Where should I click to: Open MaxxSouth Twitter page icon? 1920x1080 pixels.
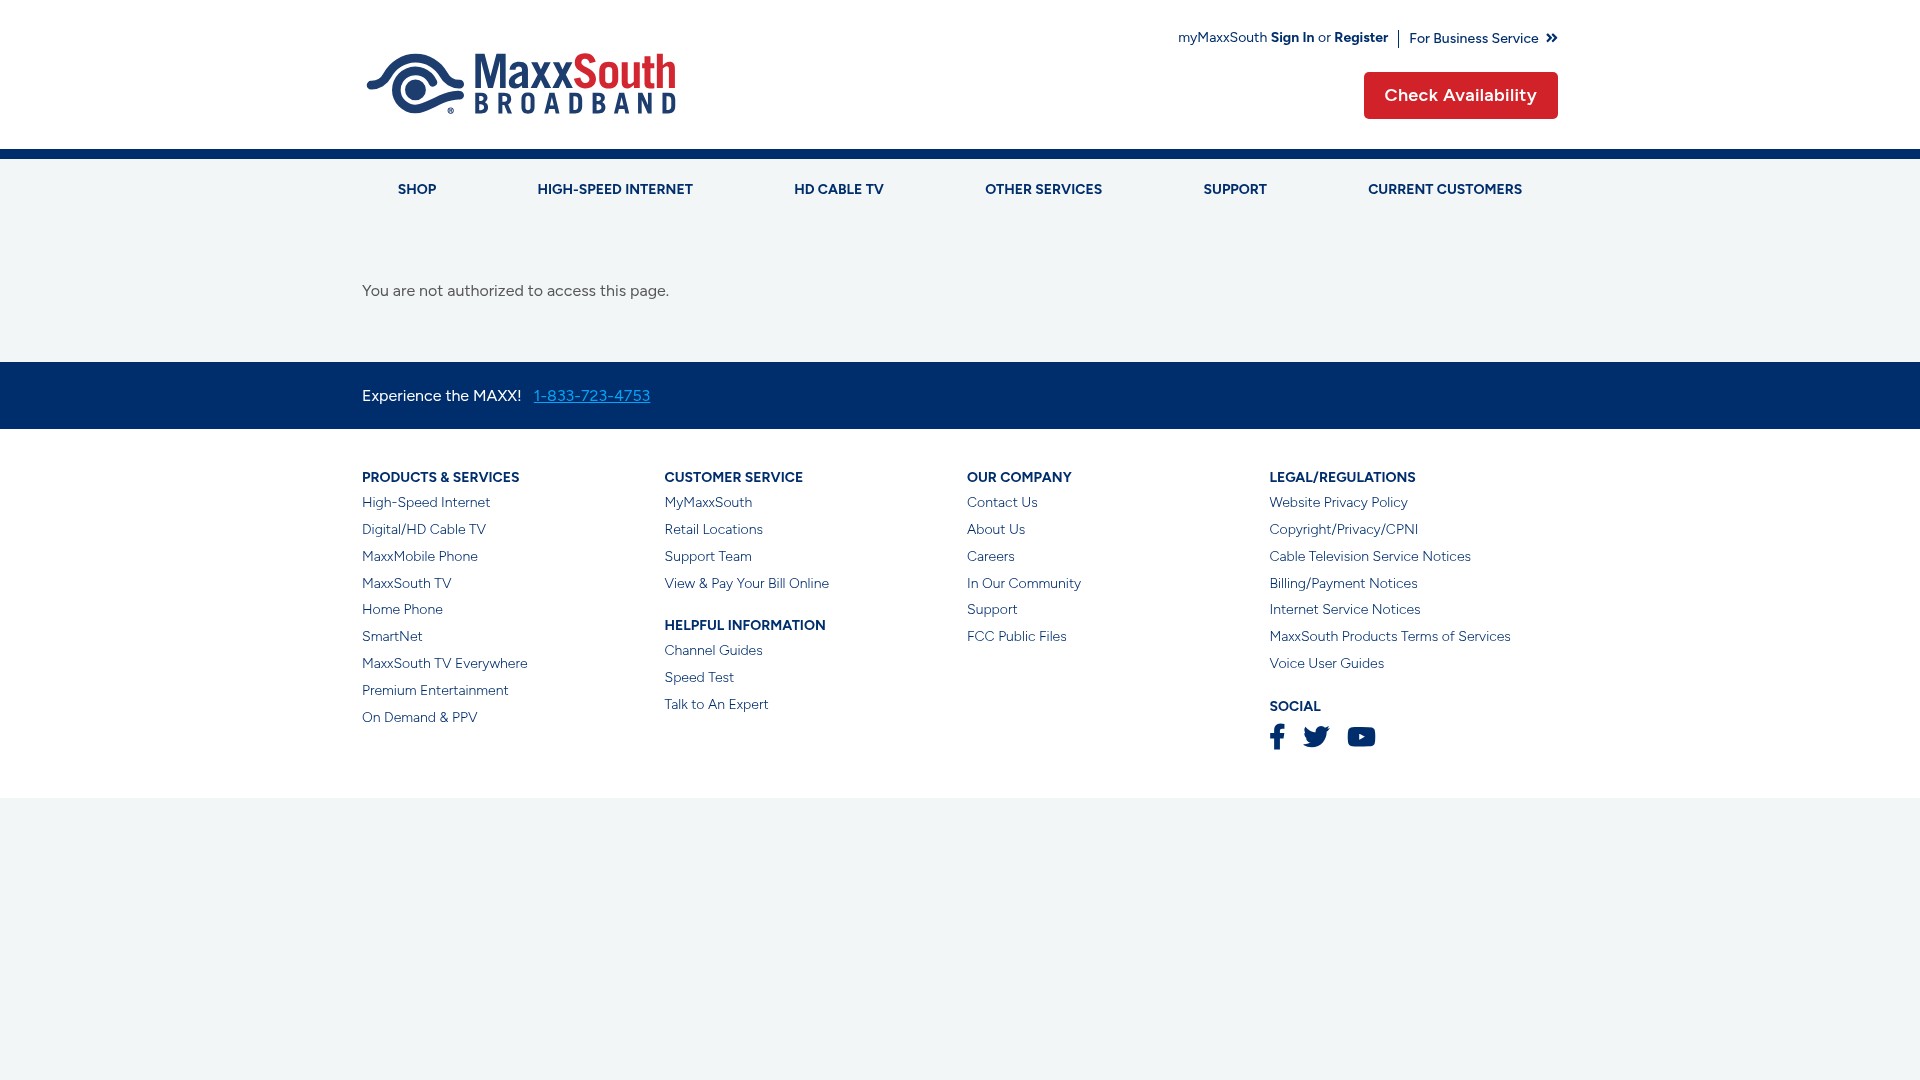tap(1316, 737)
